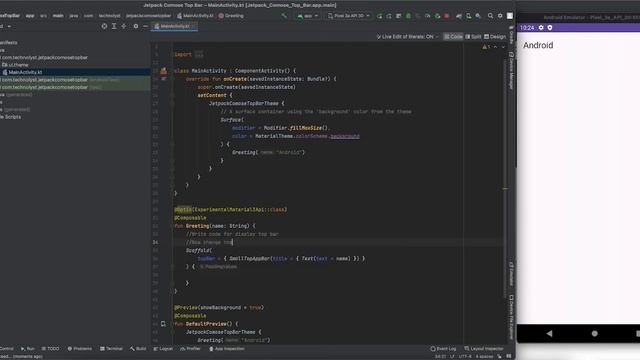Click the Make Project hammer icon
640x360 pixels.
click(284, 16)
